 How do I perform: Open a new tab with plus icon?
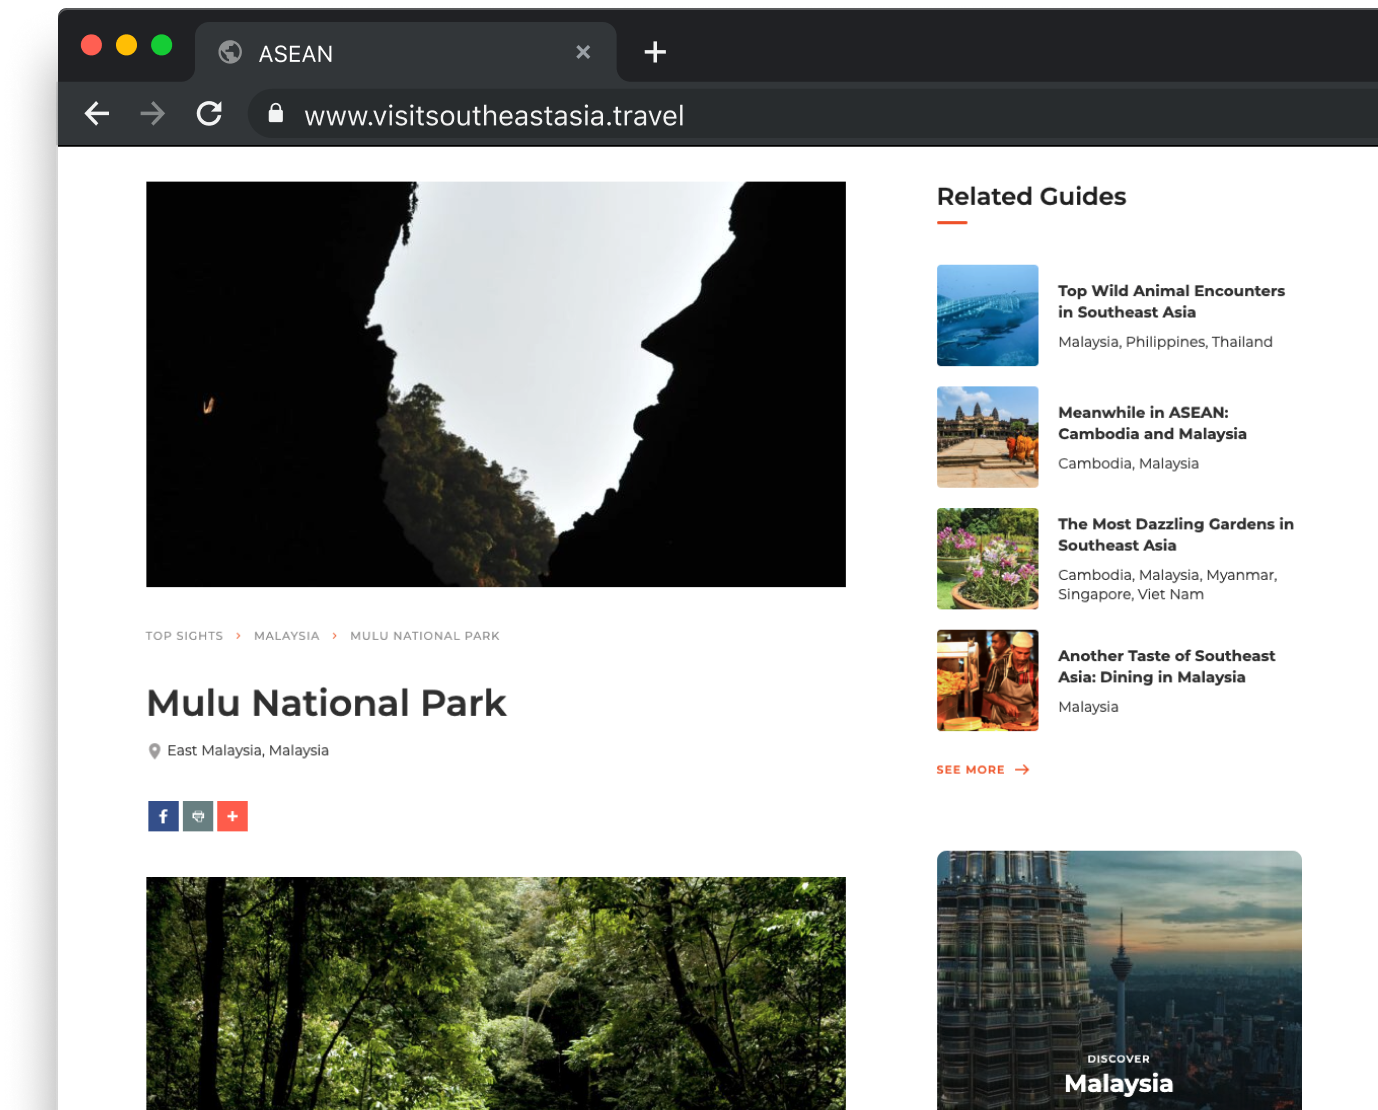(x=655, y=52)
